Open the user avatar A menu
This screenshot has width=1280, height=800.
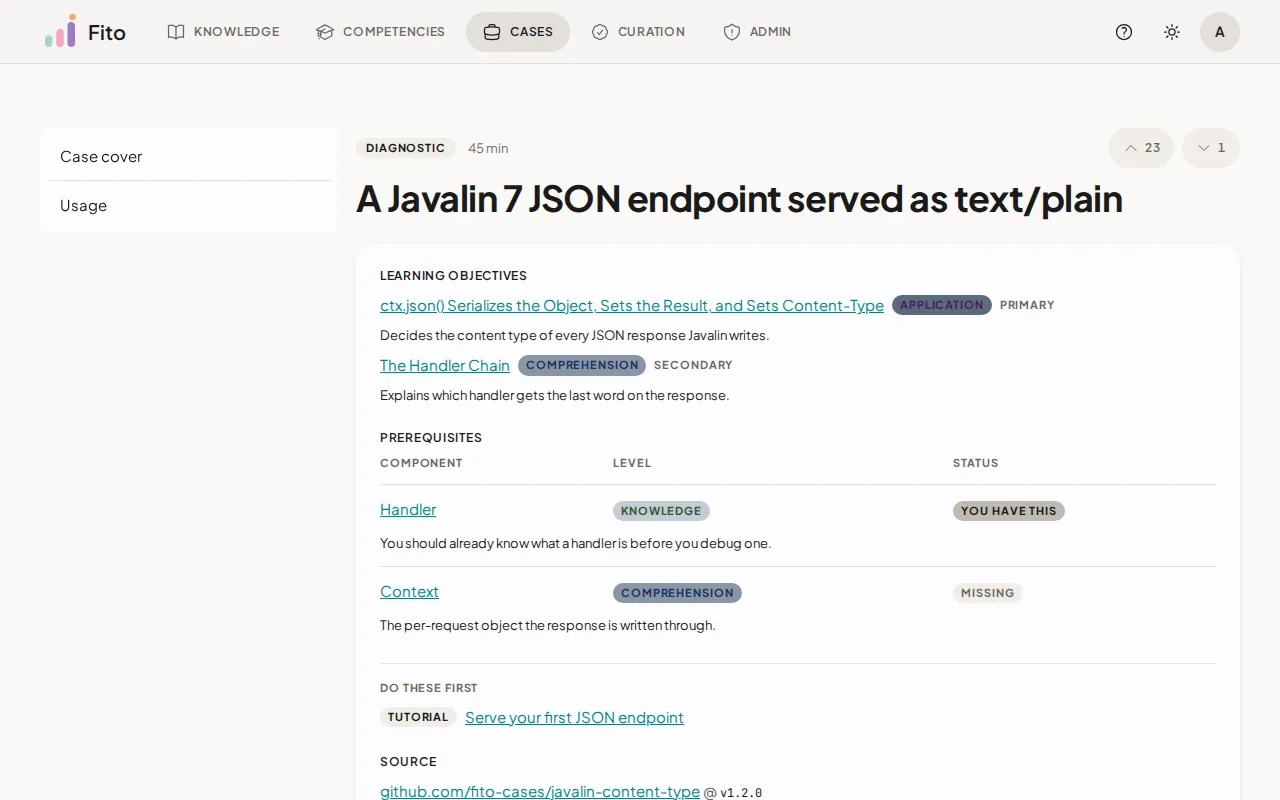pyautogui.click(x=1220, y=32)
